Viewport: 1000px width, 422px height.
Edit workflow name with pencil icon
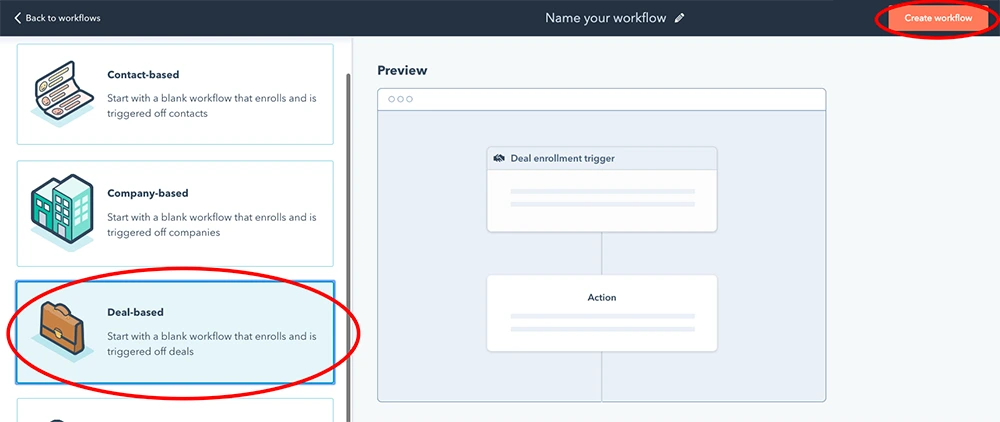679,18
